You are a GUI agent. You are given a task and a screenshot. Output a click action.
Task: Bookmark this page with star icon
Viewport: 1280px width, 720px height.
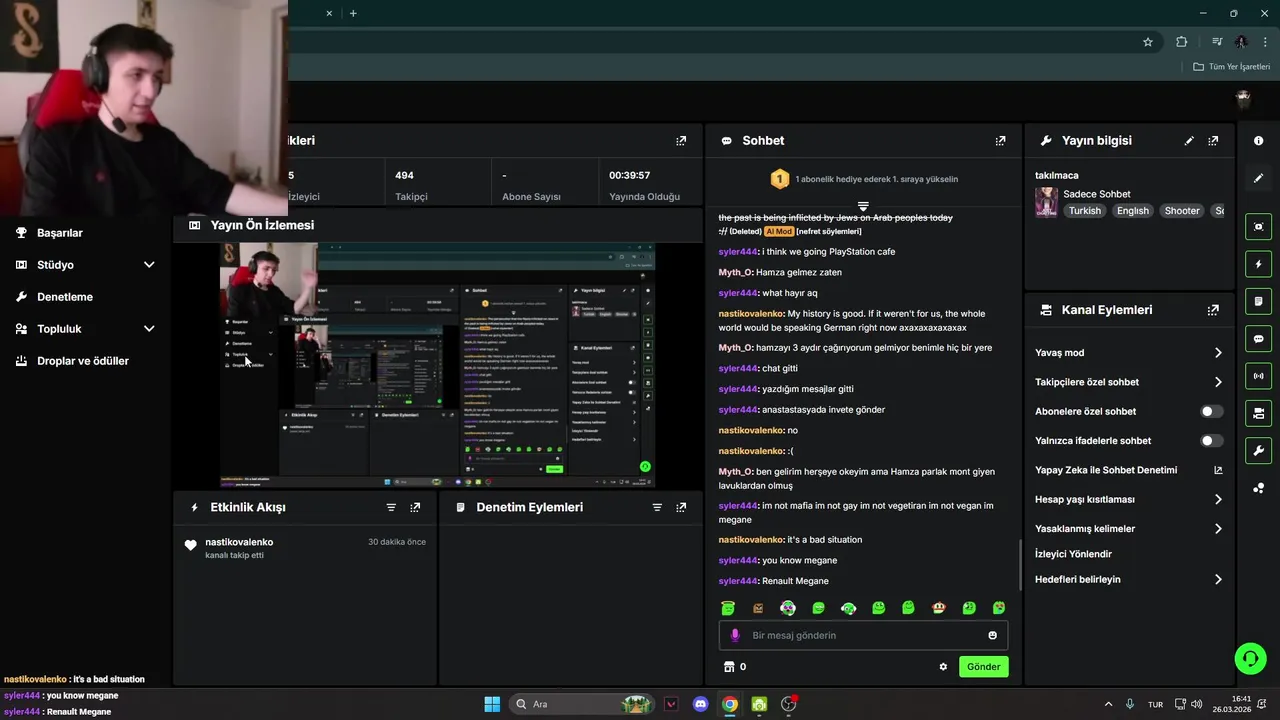coord(1148,42)
